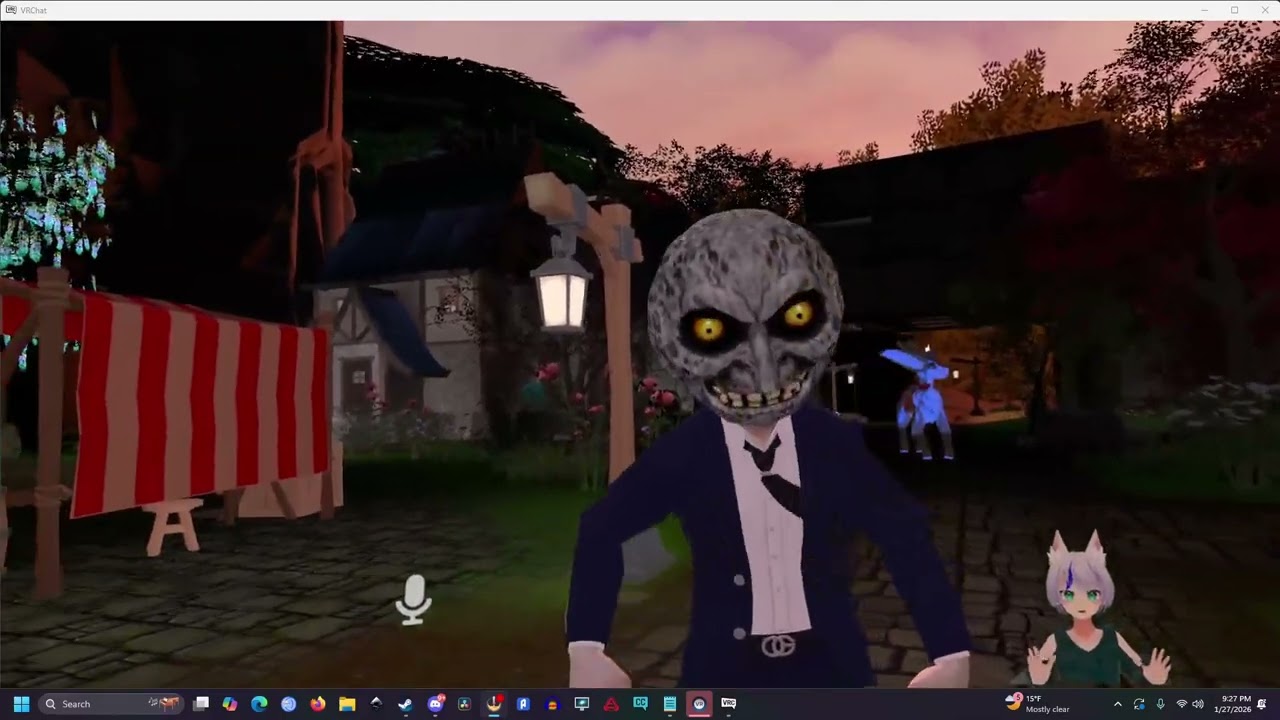Screen dimensions: 1280x720
Task: Click the microphone icon in the VRChat view
Action: coord(413,600)
